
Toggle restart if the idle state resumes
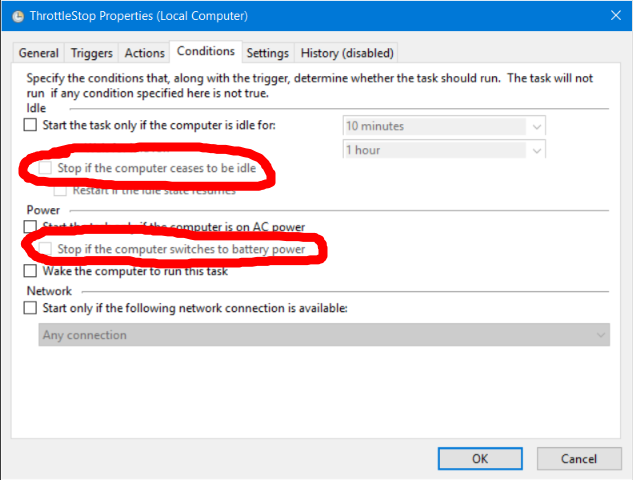(x=60, y=190)
